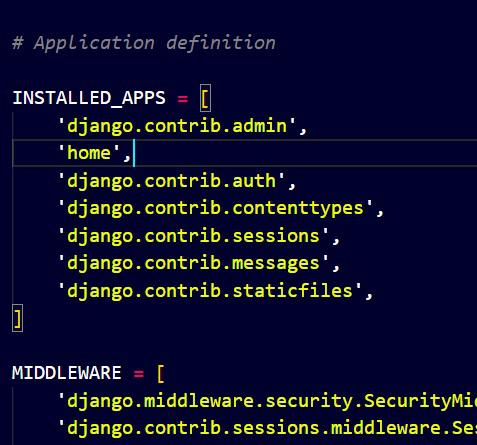
Task: Click the 'django.contrib.sessions.middleware' line
Action: tap(268, 428)
